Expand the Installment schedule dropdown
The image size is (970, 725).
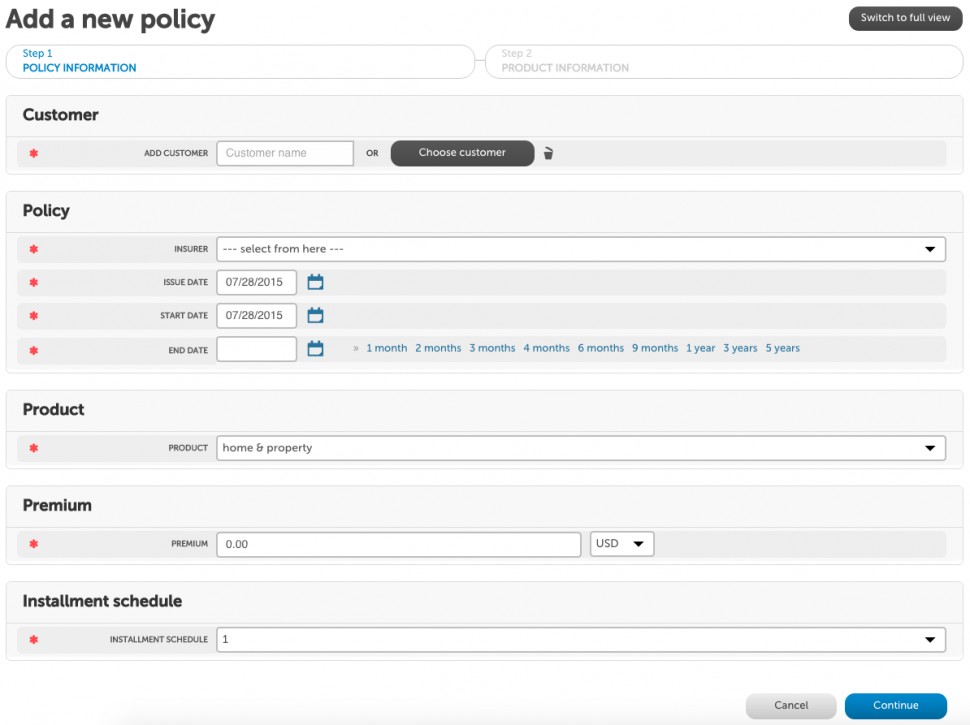[581, 639]
